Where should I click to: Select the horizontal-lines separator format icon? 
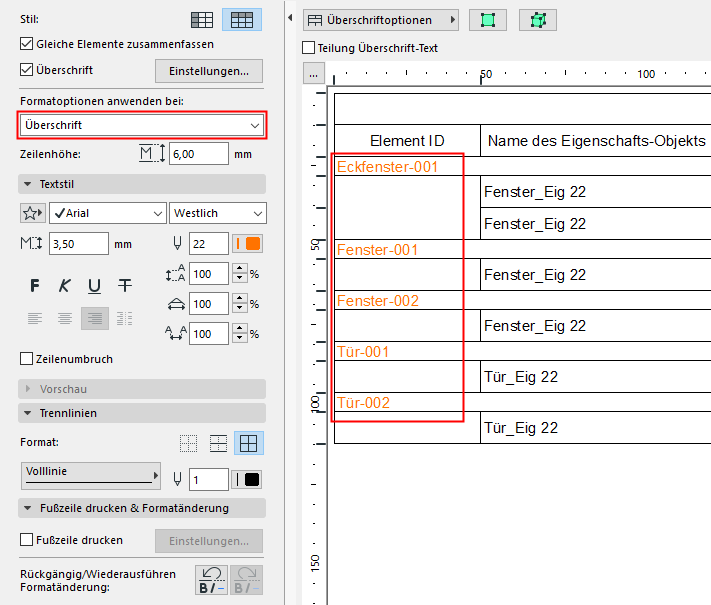coord(218,443)
